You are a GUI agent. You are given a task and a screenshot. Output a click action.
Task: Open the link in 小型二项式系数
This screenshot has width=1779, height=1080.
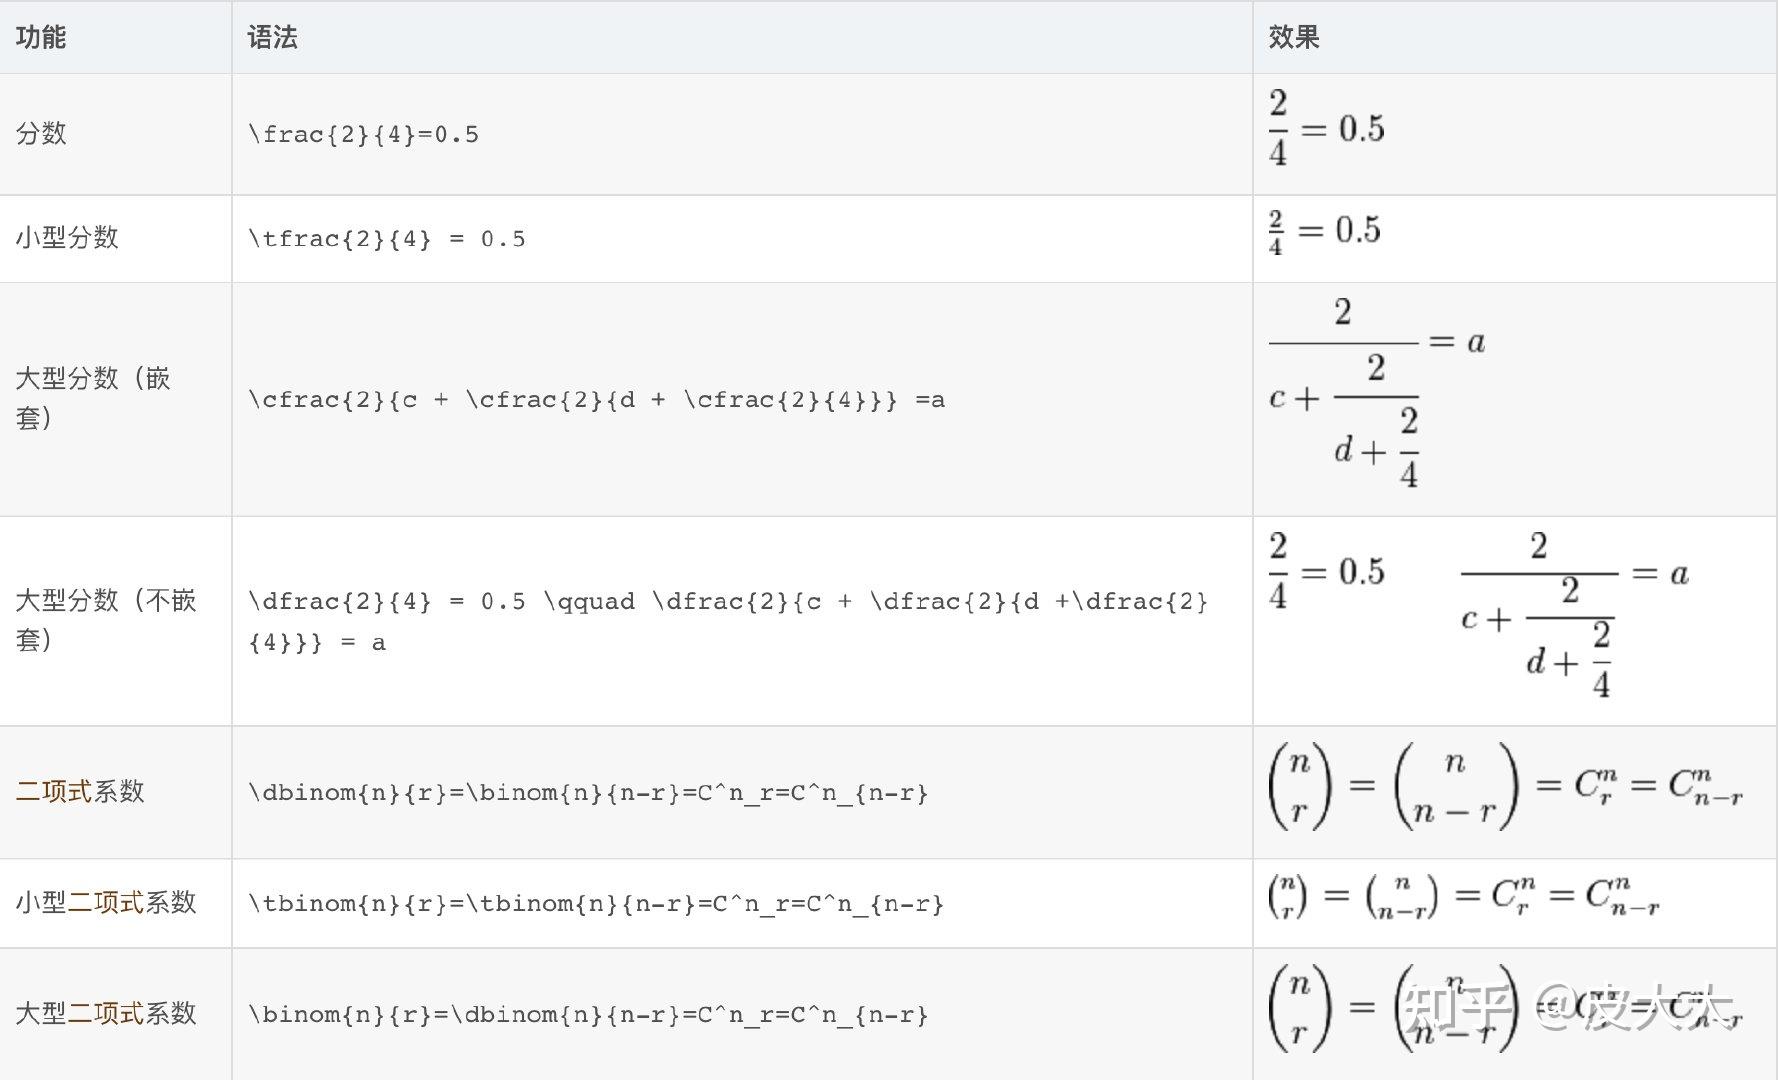(x=106, y=903)
